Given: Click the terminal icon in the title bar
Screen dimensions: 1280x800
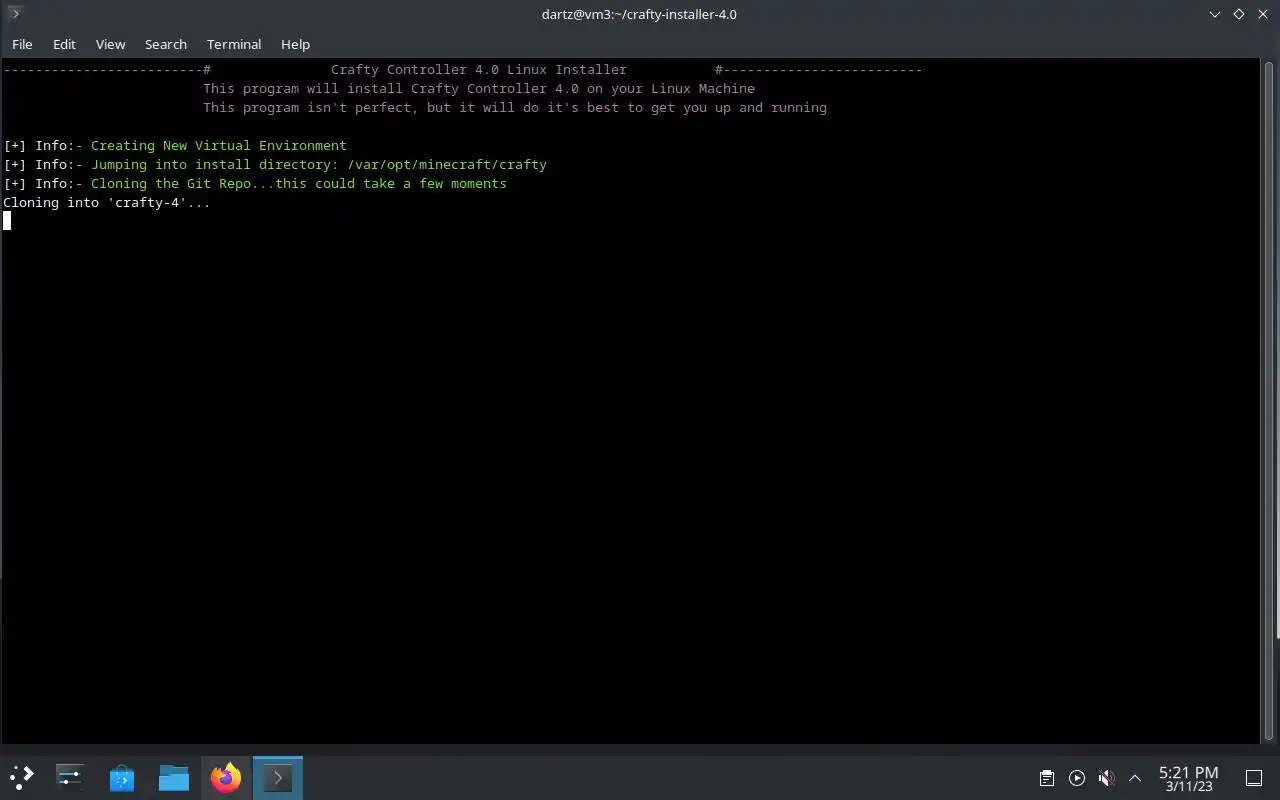Looking at the screenshot, I should click(x=14, y=14).
